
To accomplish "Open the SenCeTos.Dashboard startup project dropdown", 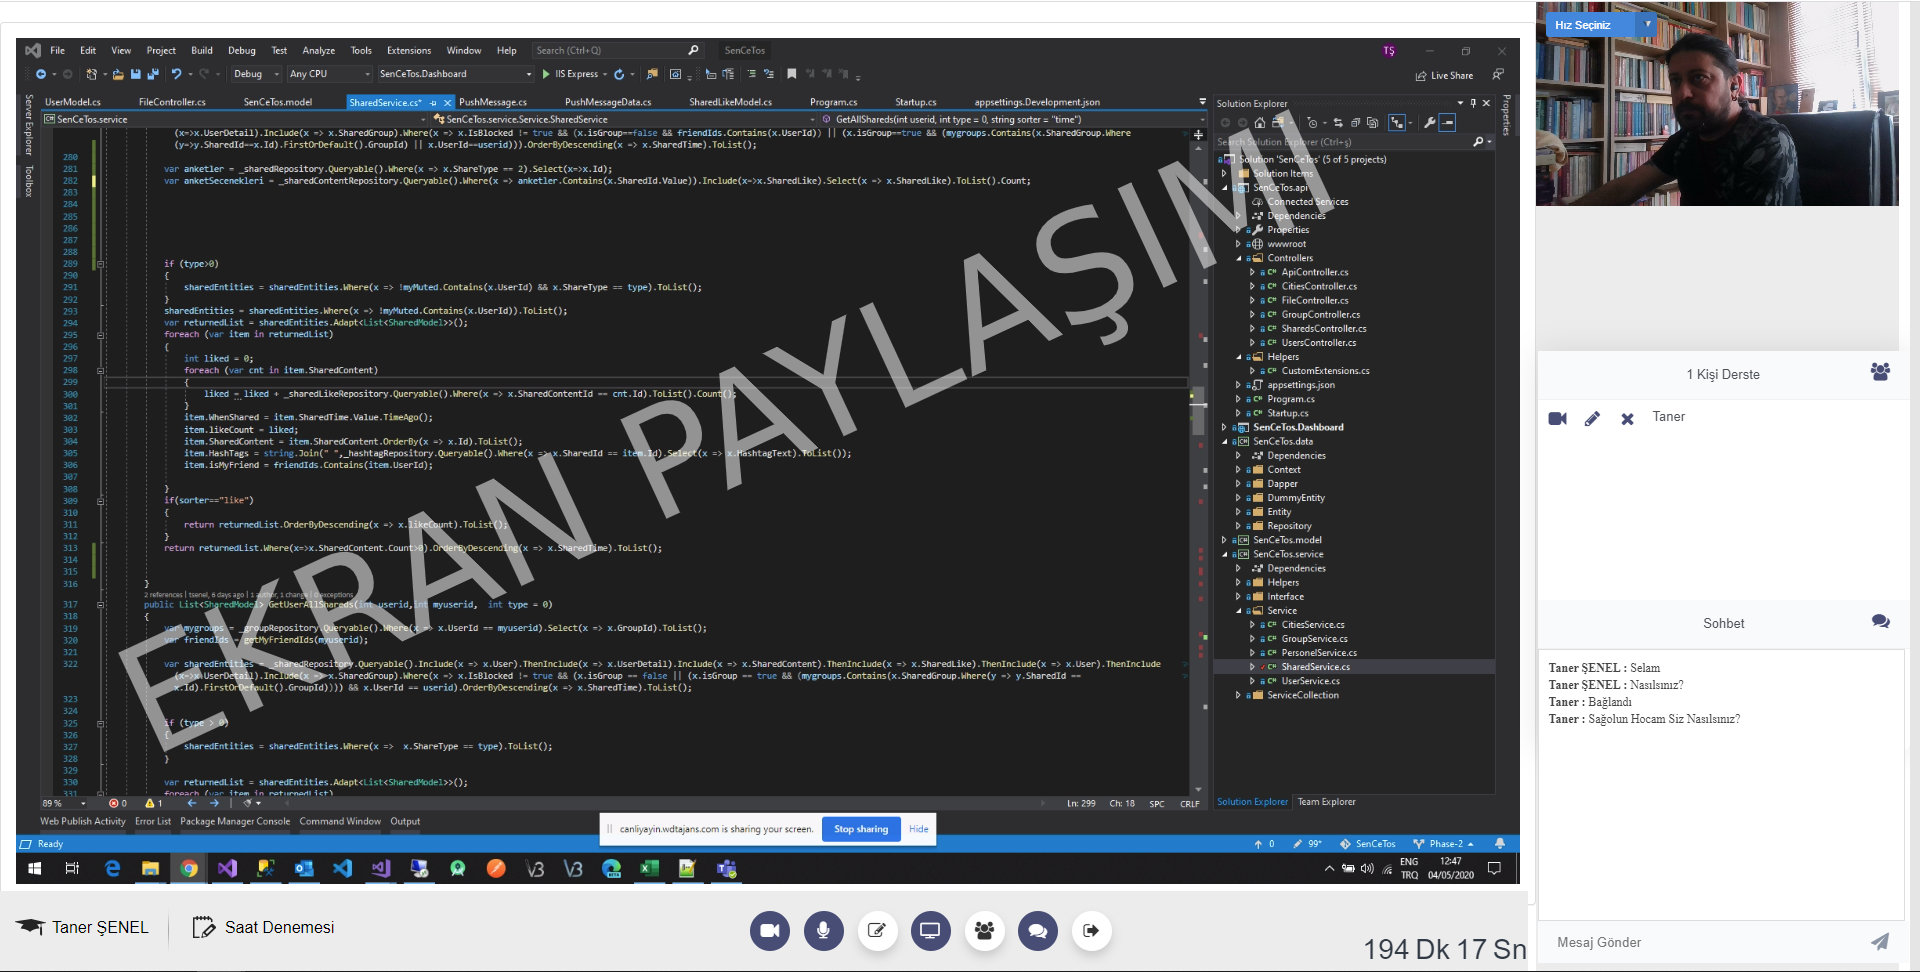I will [x=455, y=74].
